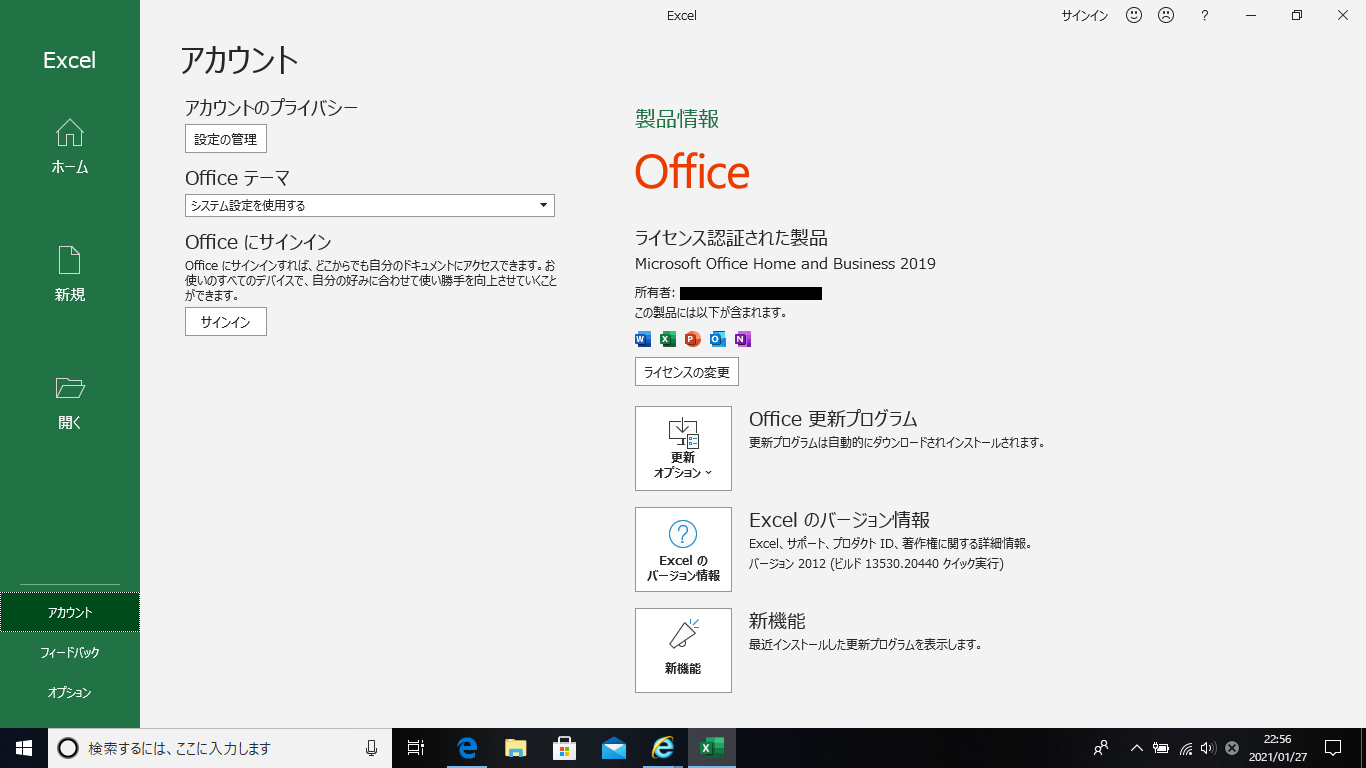Open Task View on the taskbar

[x=416, y=748]
